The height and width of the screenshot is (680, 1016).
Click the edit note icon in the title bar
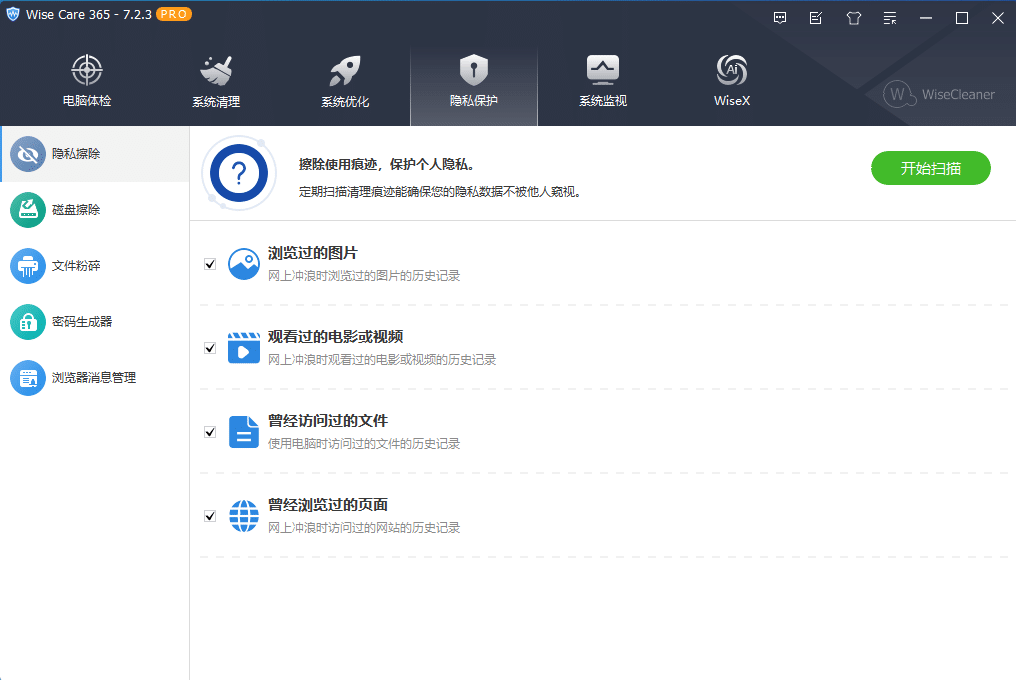(816, 18)
